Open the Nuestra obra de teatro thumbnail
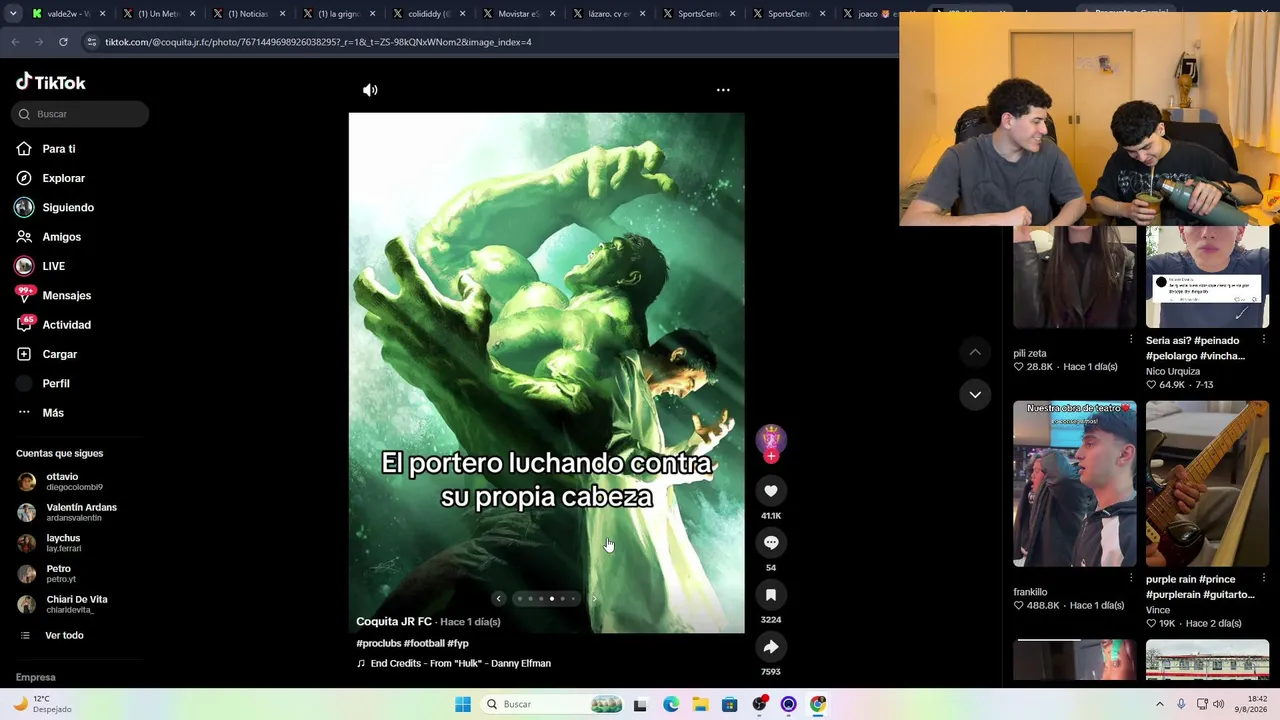The image size is (1280, 720). (1075, 484)
